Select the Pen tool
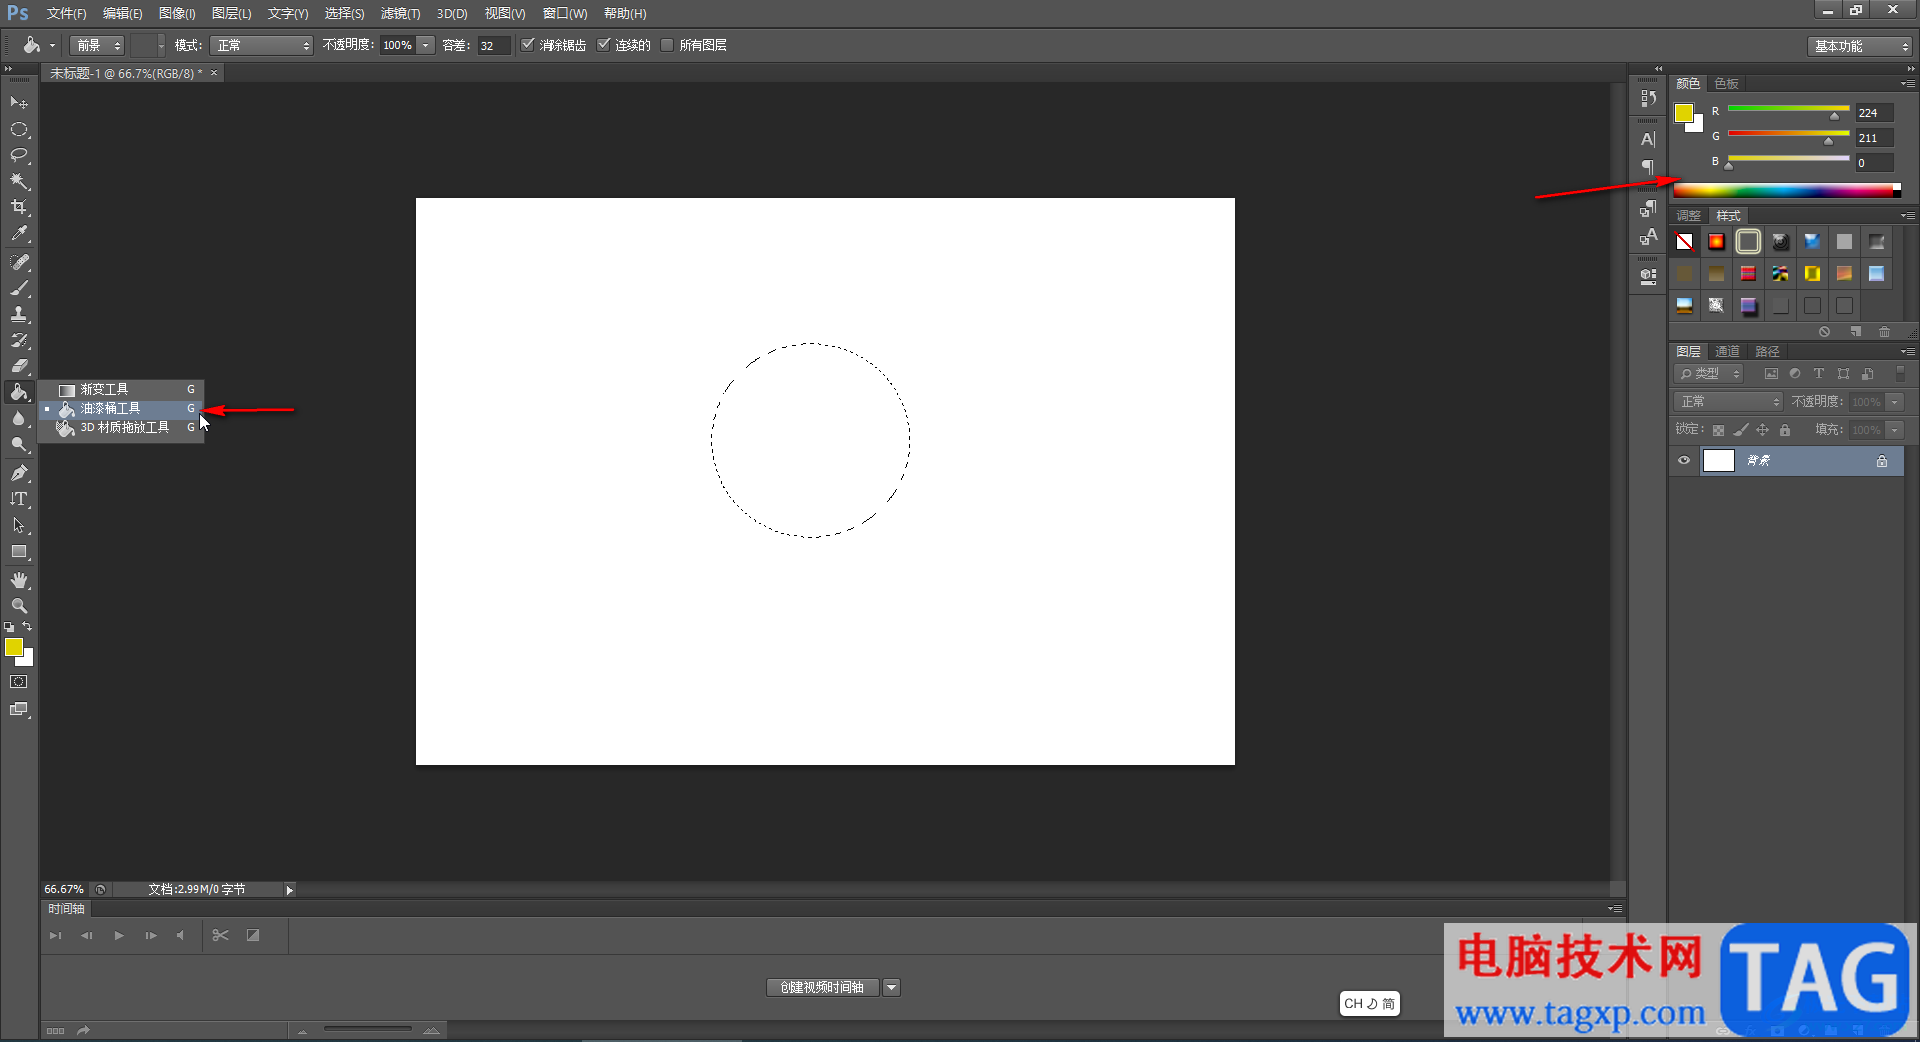 [x=19, y=473]
